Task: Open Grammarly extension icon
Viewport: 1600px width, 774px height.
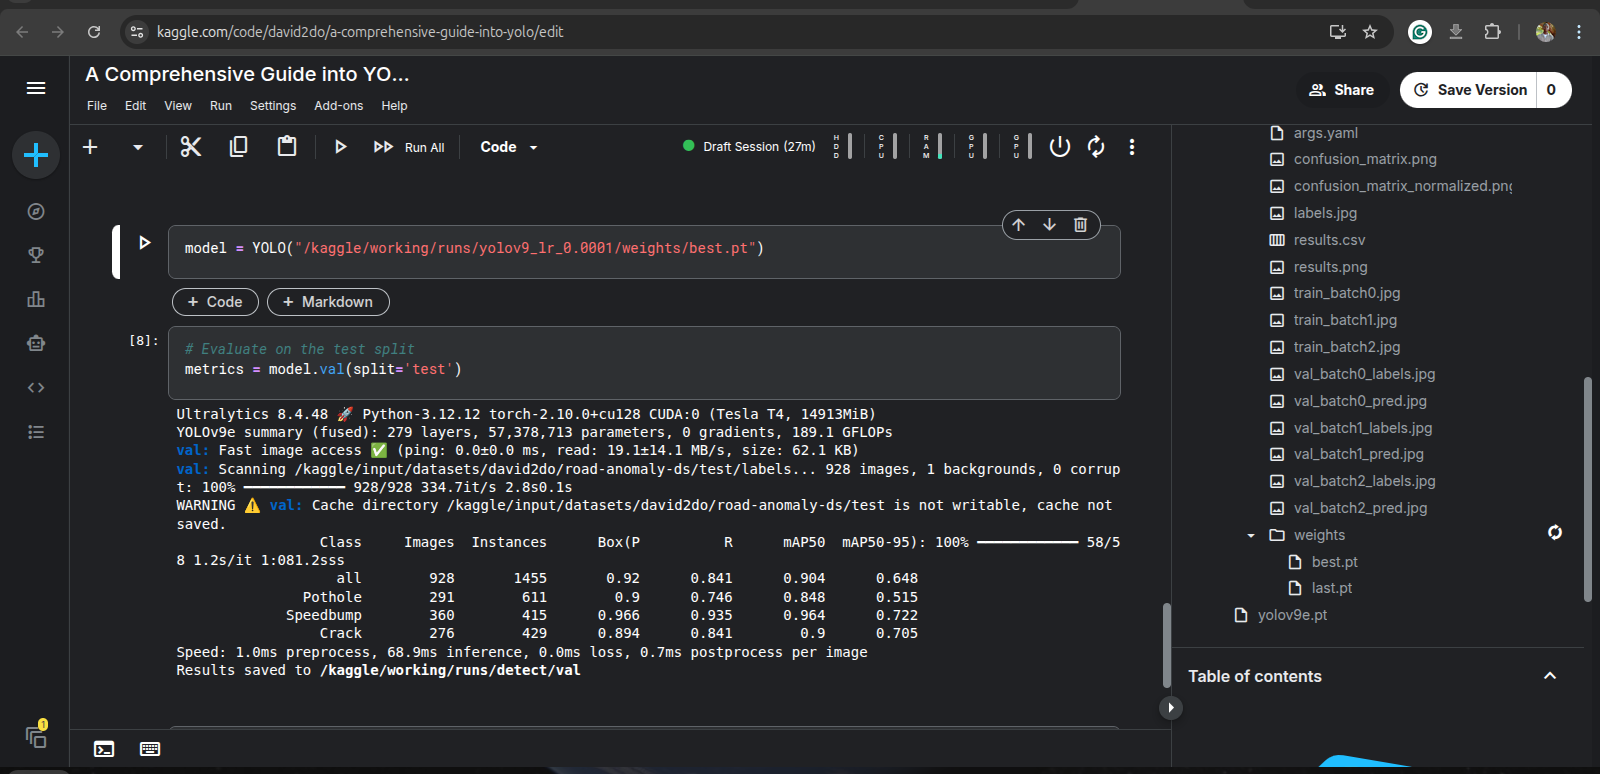Action: point(1419,32)
